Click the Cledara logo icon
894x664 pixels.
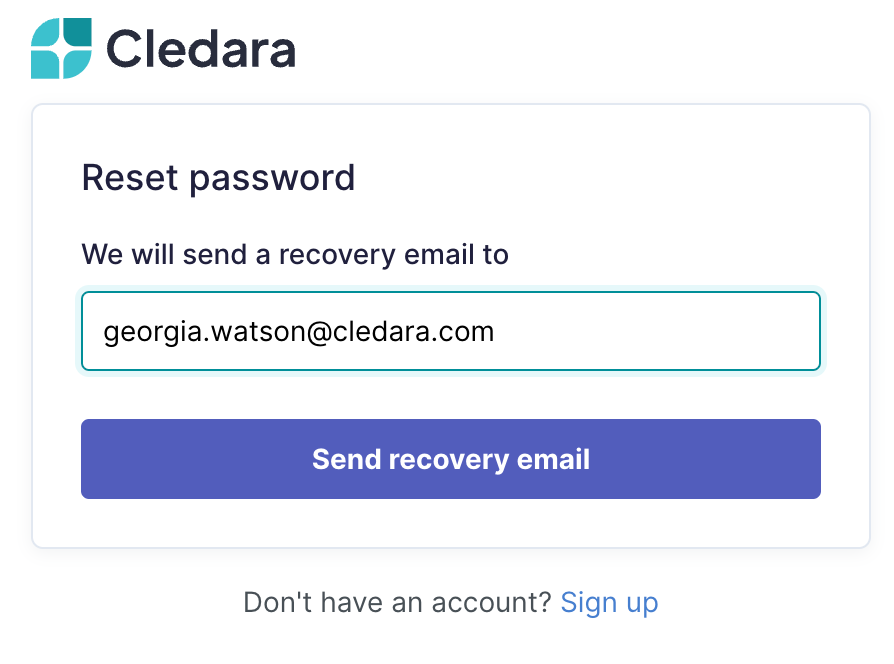point(61,48)
